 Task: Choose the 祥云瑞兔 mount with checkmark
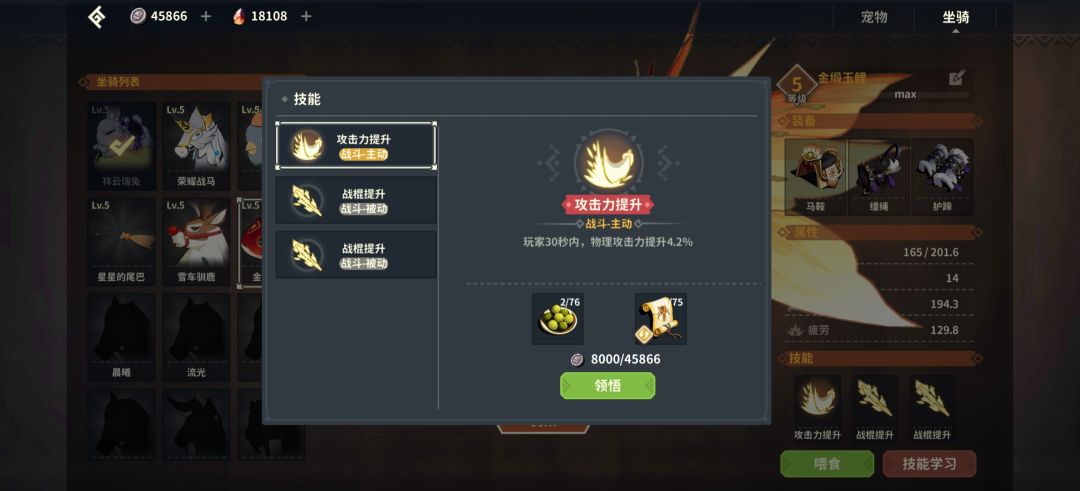click(x=122, y=146)
